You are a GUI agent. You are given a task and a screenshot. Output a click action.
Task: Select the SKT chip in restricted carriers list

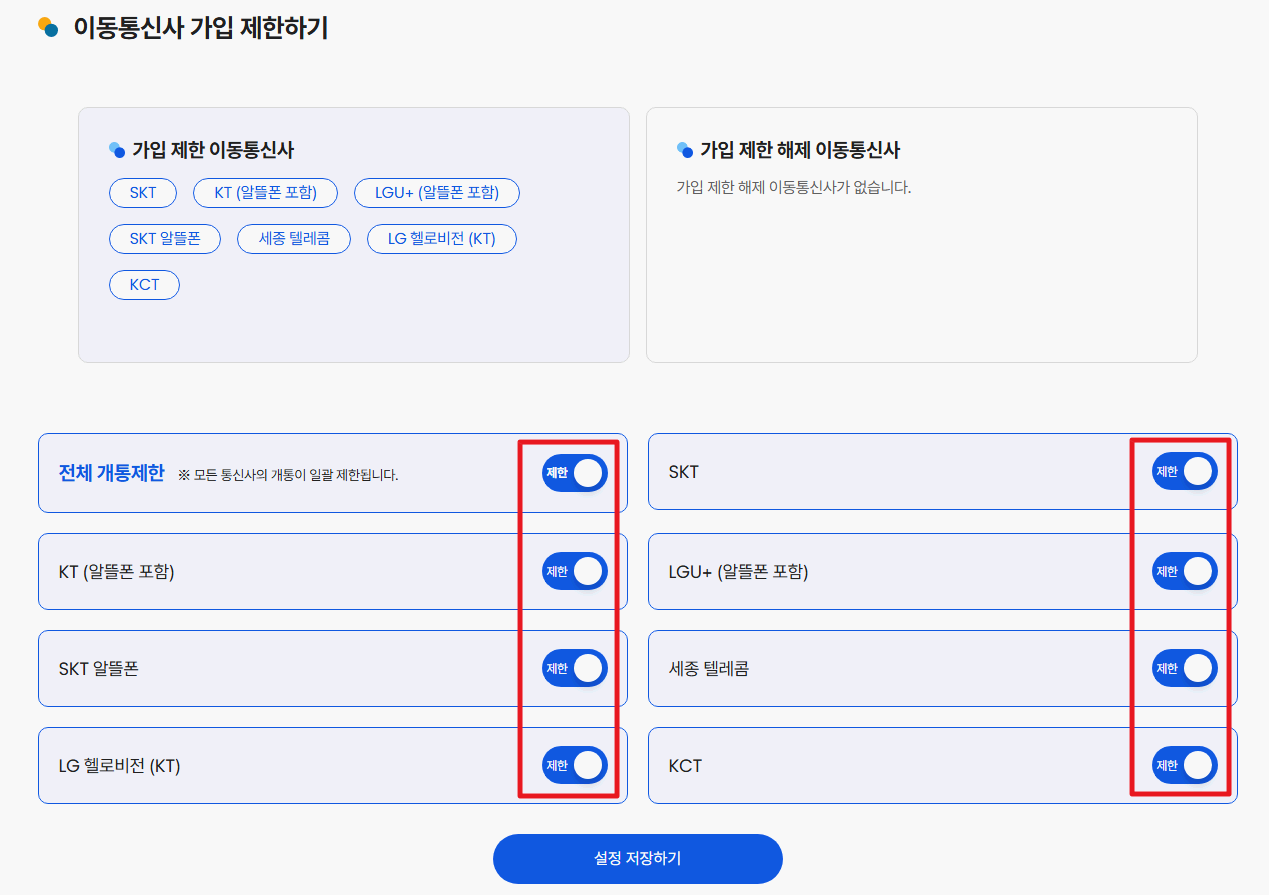tap(142, 193)
